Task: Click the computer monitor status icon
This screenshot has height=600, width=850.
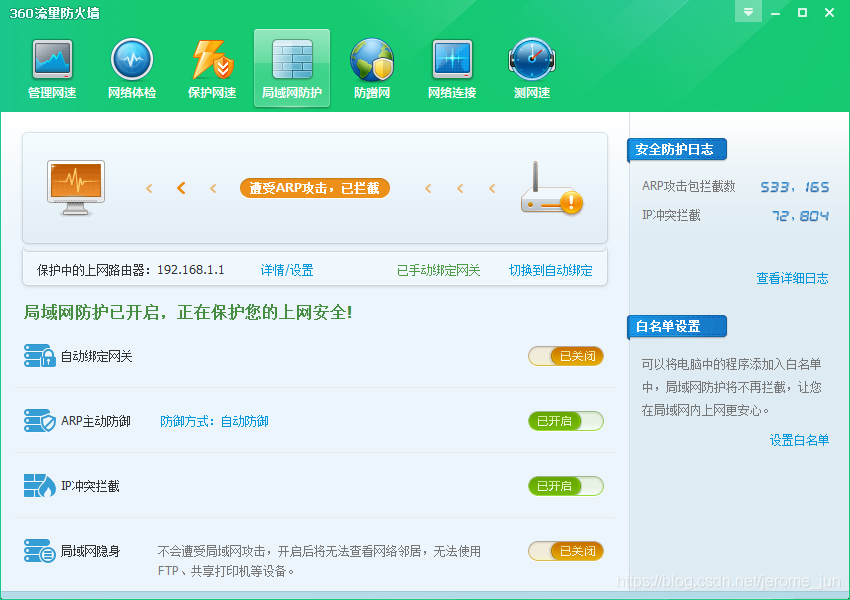Action: [x=76, y=188]
